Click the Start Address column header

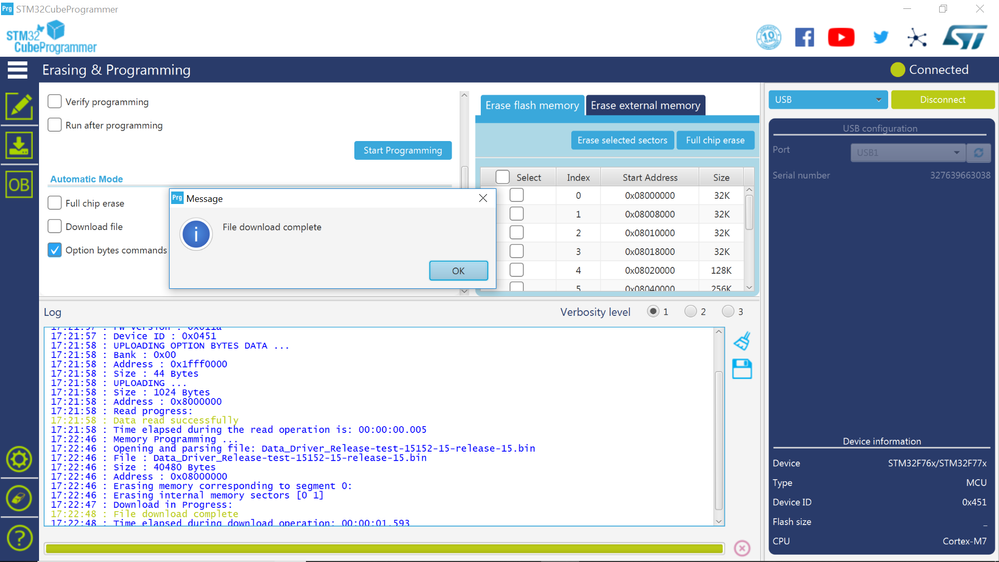click(x=650, y=177)
